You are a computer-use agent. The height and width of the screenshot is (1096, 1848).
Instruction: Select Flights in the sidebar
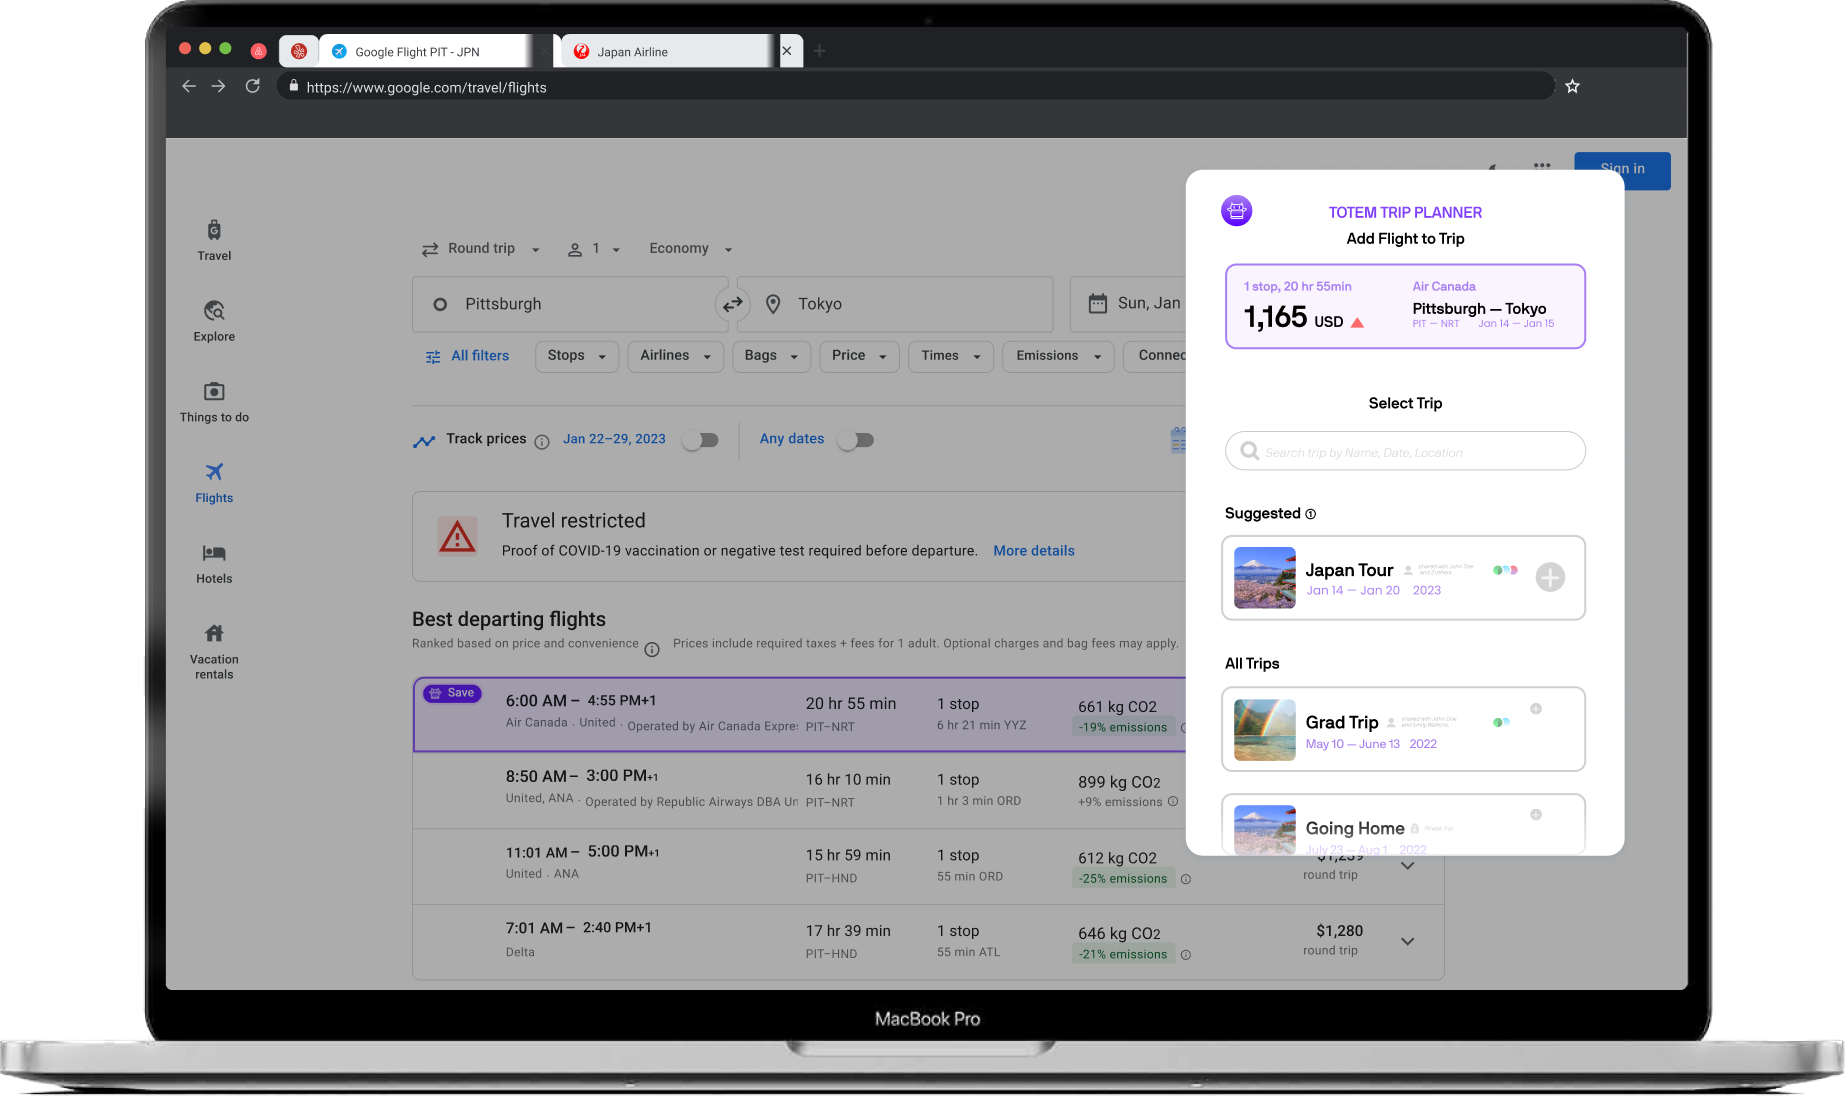pyautogui.click(x=214, y=483)
